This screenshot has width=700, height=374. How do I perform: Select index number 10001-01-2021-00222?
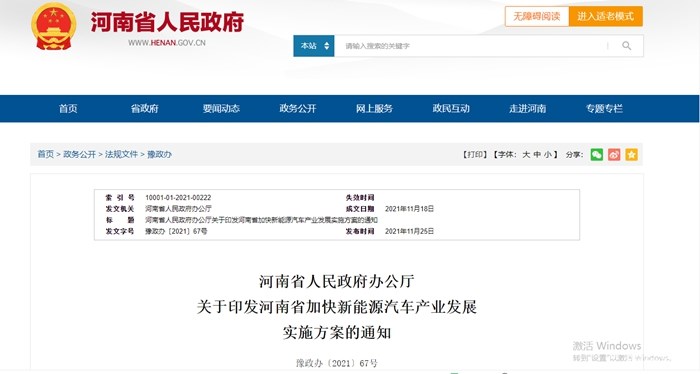coord(178,198)
